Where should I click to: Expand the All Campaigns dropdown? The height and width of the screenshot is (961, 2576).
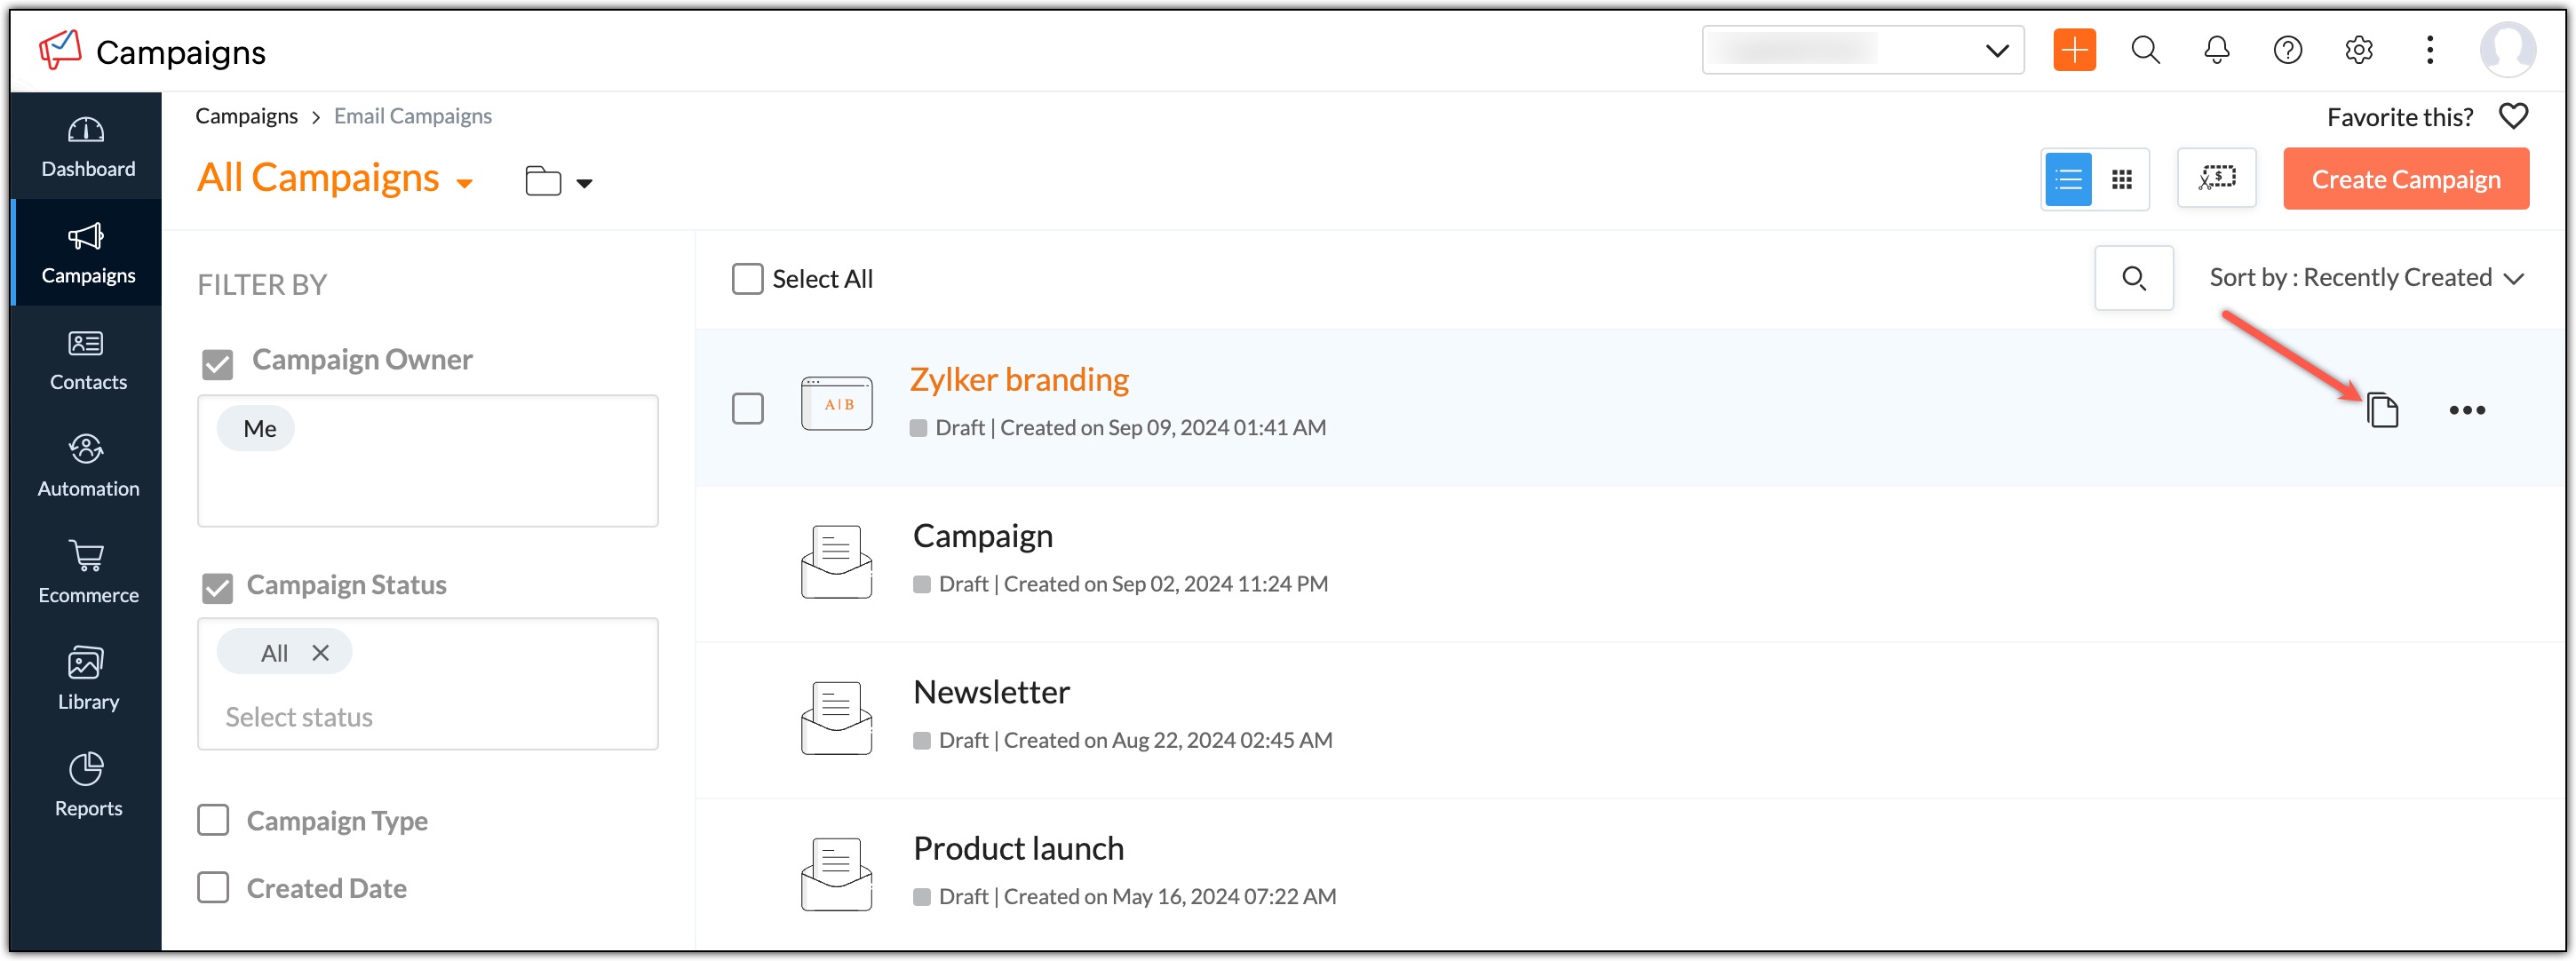464,183
